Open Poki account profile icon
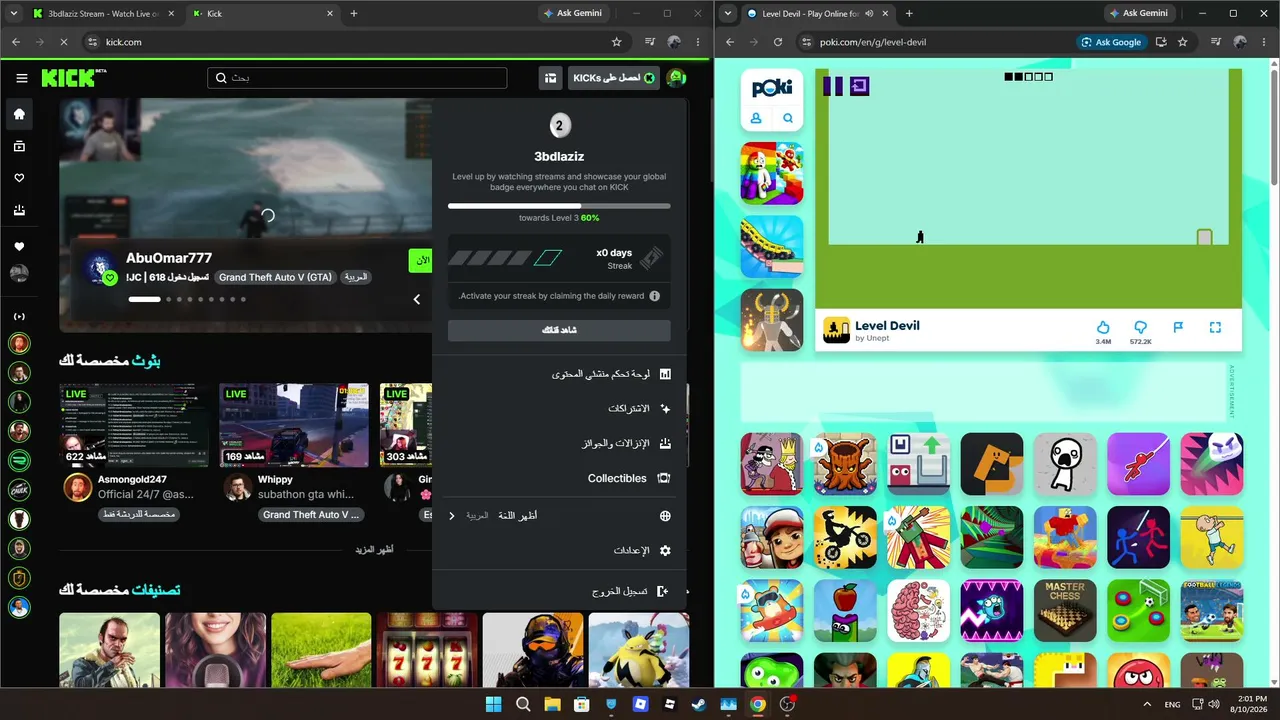 [756, 118]
